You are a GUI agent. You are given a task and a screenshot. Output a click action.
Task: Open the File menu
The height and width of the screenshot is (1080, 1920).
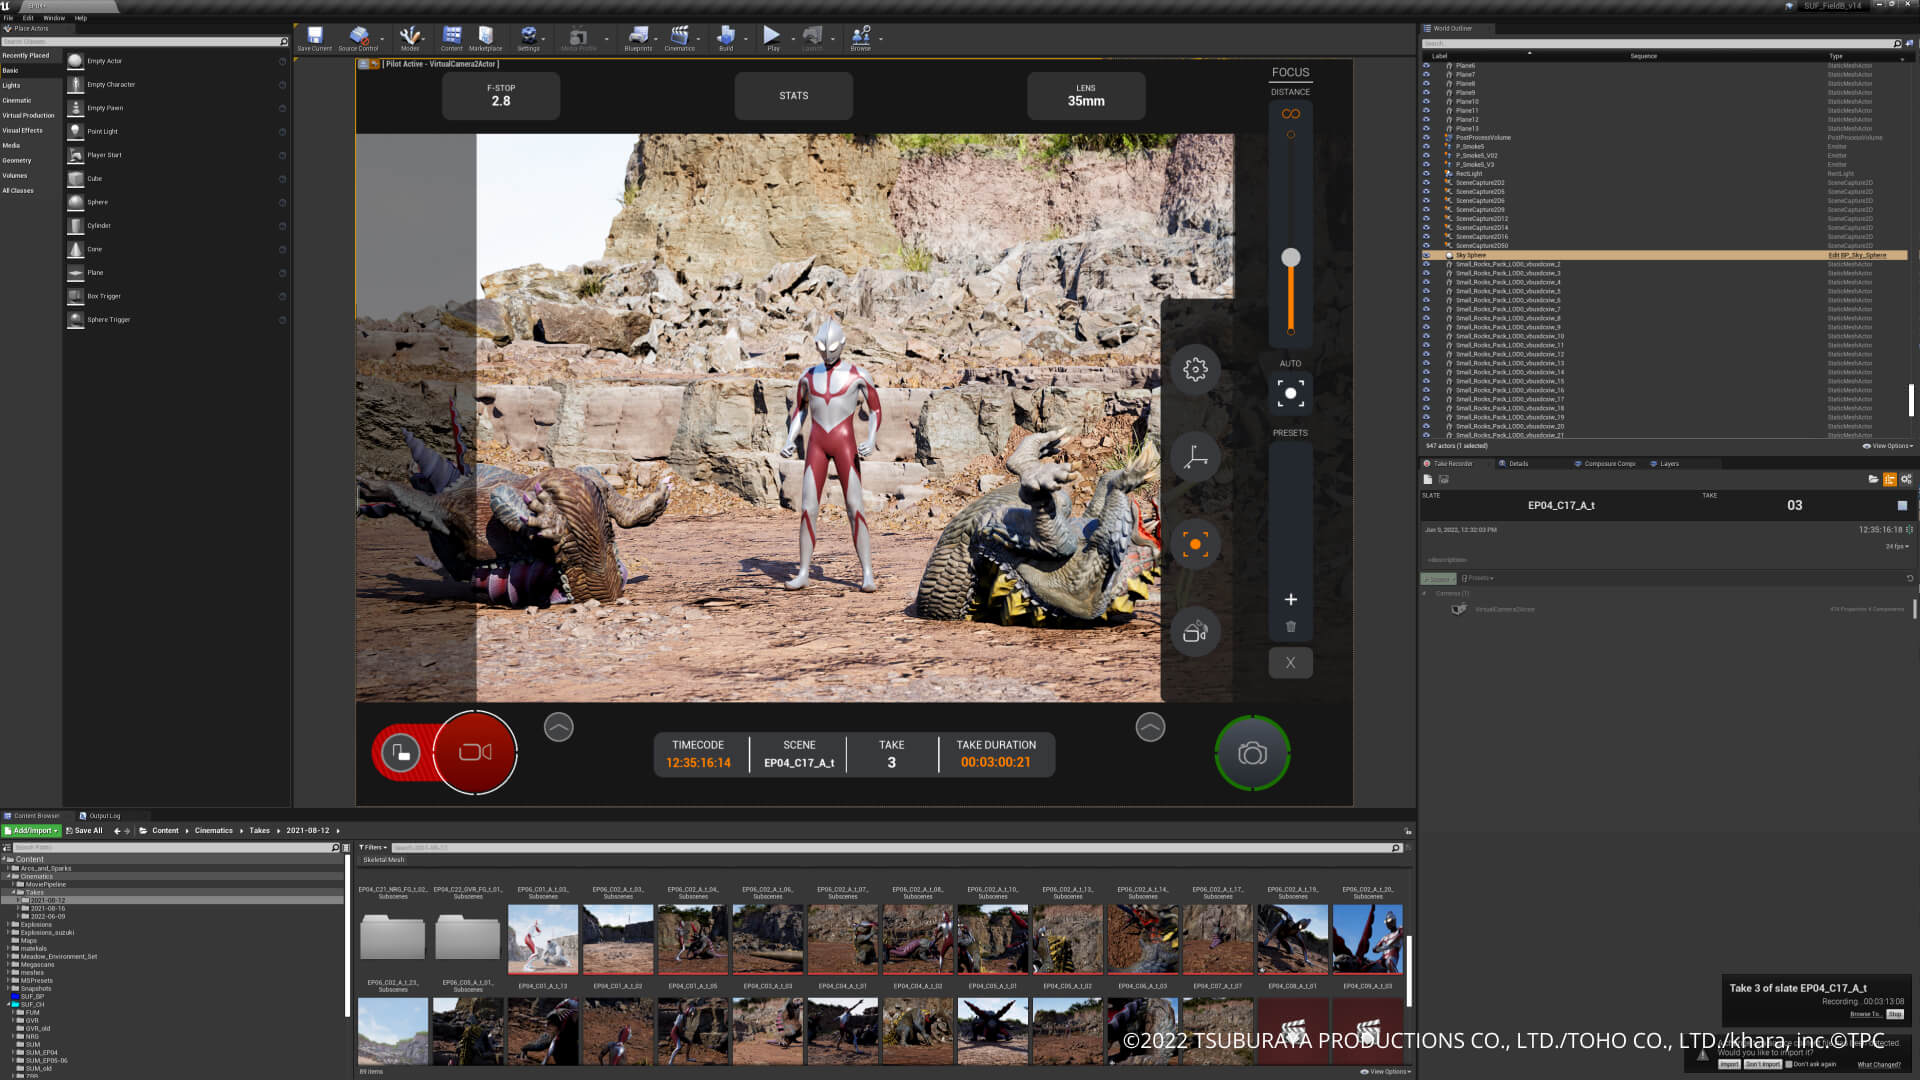pos(8,18)
